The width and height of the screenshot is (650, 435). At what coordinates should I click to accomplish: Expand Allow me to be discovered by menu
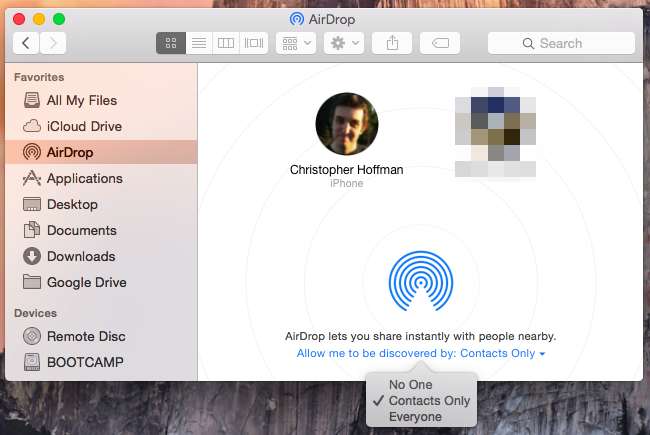pos(421,354)
